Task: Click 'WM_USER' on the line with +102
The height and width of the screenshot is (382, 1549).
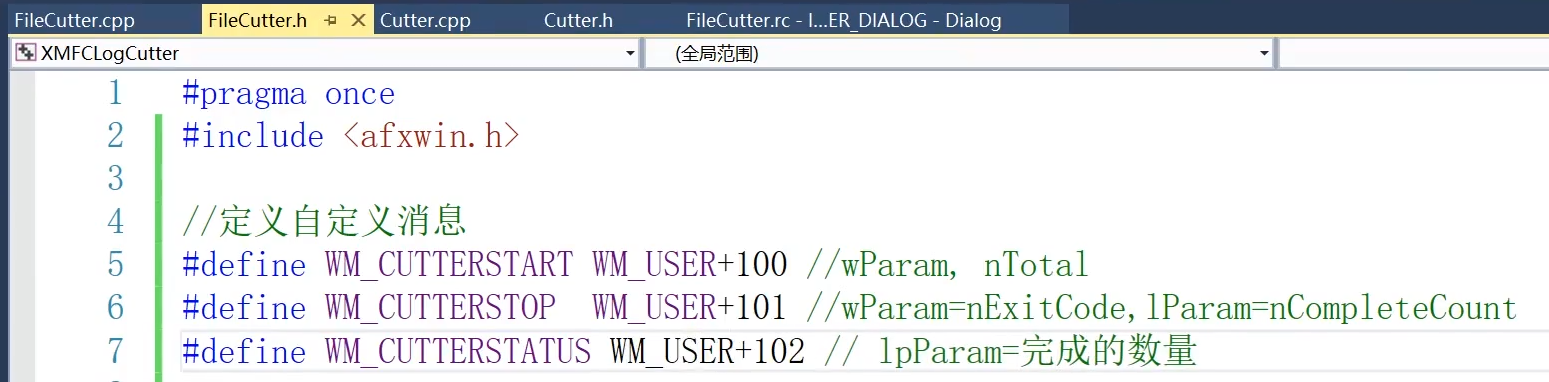Action: click(672, 352)
